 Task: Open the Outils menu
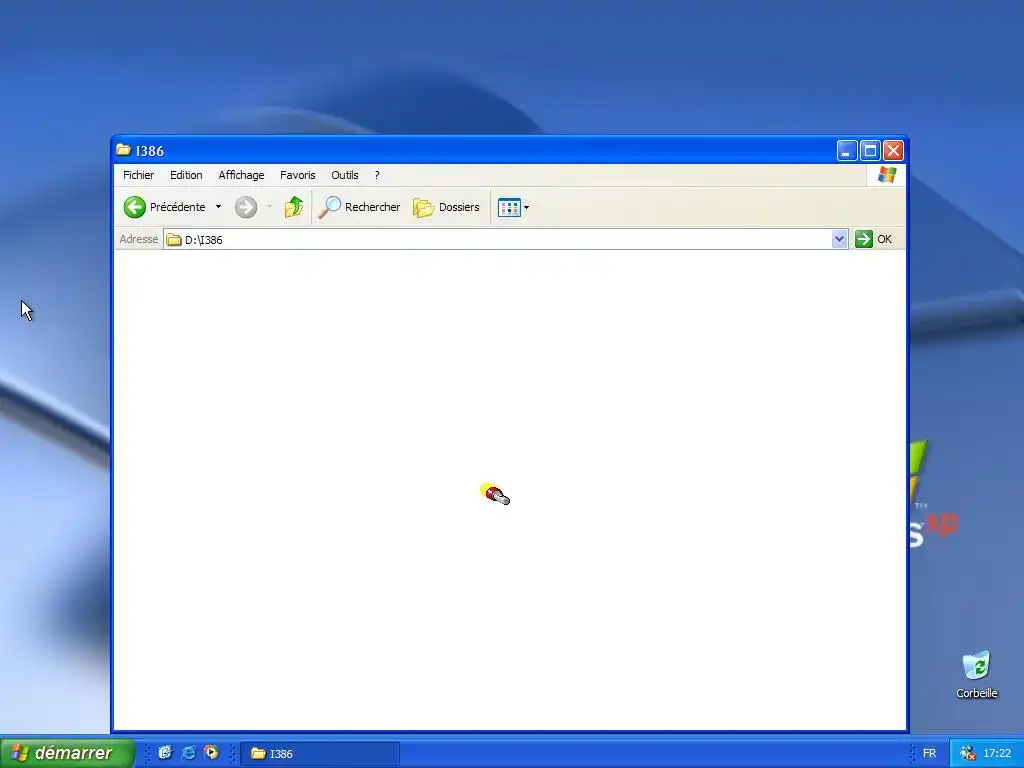click(345, 175)
